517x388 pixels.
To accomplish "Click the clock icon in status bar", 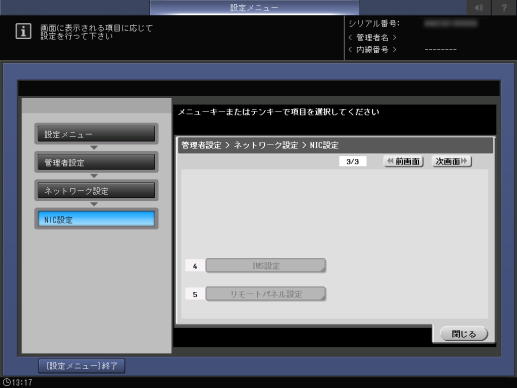I will [6, 382].
